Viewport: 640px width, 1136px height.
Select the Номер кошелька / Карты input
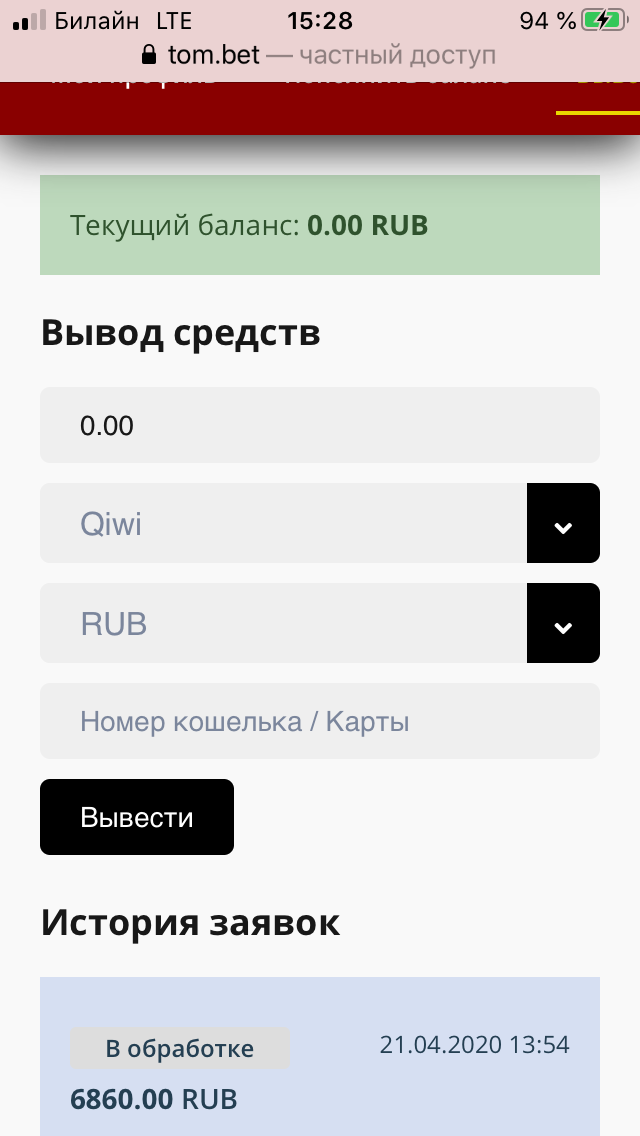[320, 721]
